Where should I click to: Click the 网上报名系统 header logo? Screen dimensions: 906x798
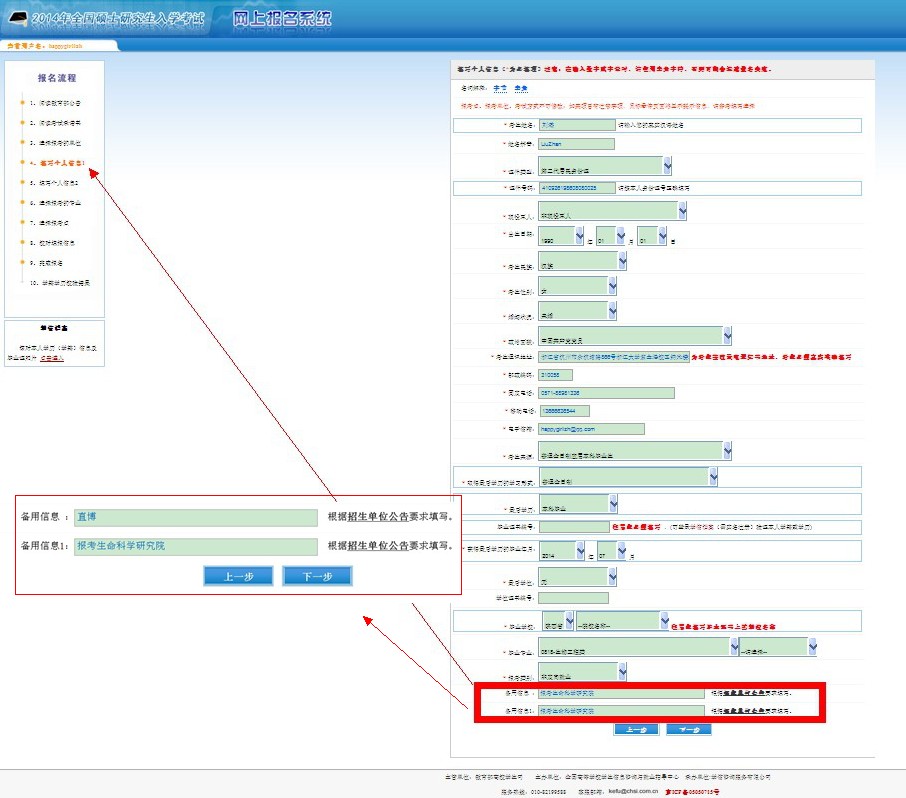tap(283, 19)
